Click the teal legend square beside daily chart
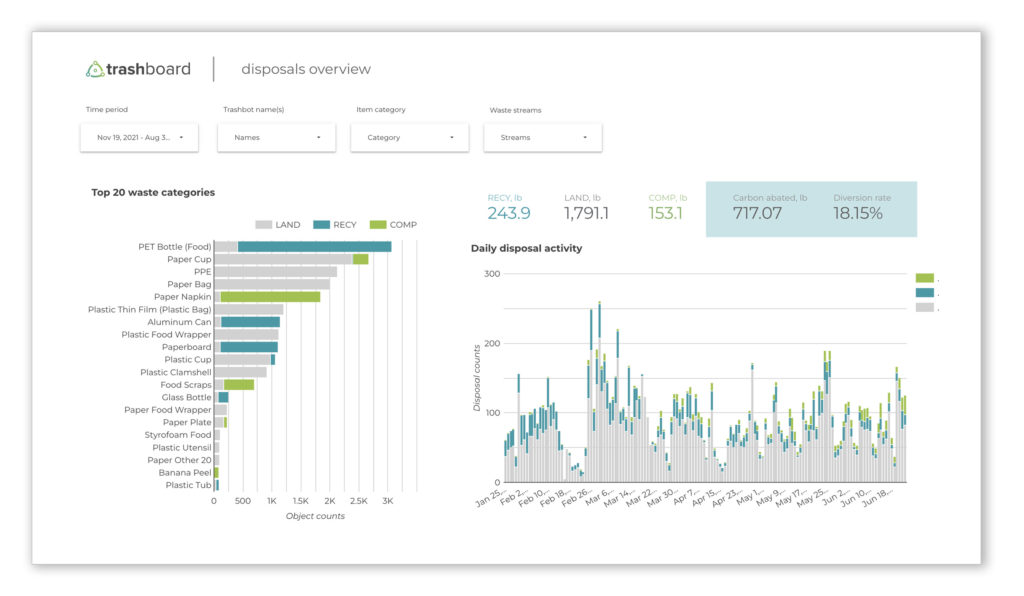Viewport: 1024px width, 596px height. (x=925, y=293)
